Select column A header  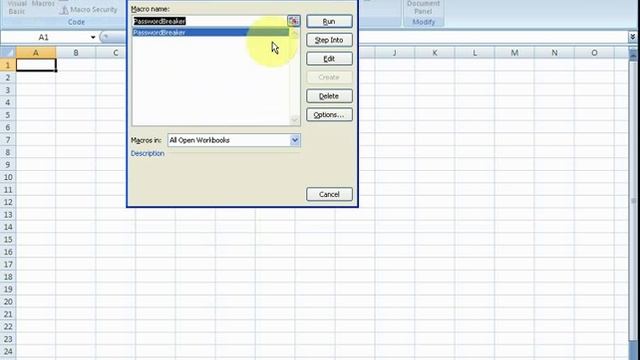click(36, 53)
